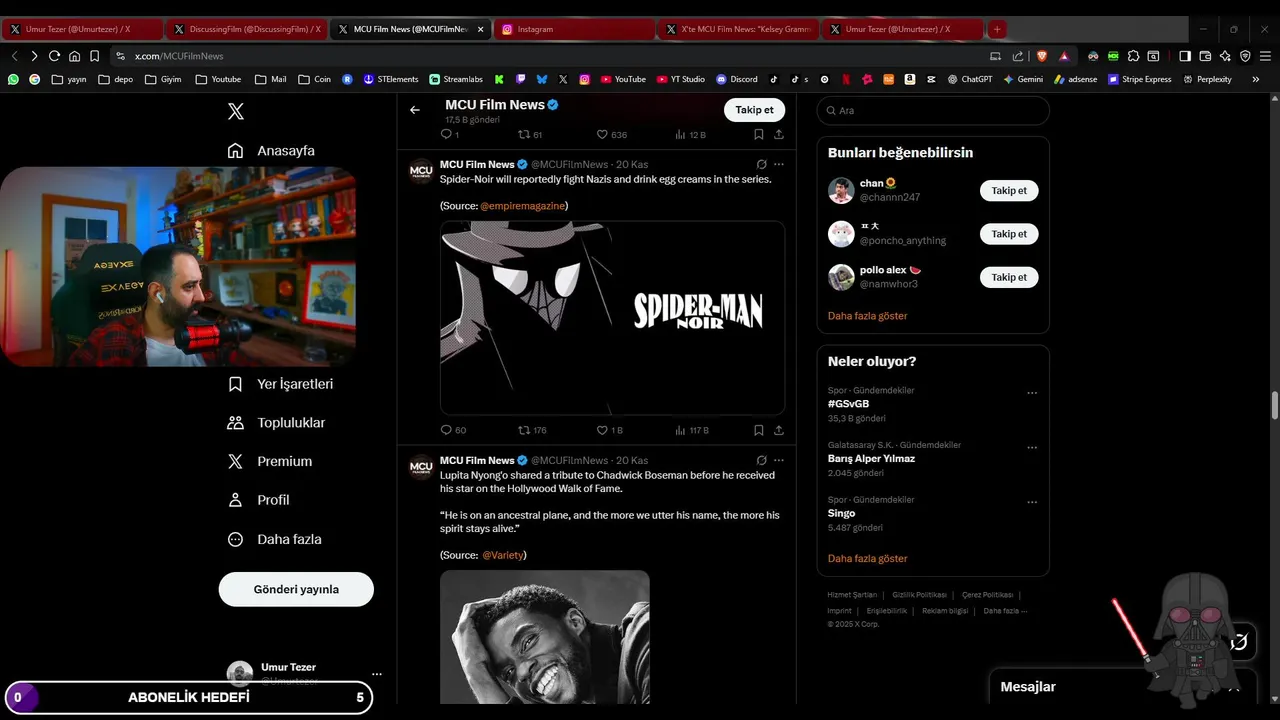Viewport: 1280px width, 720px height.
Task: Open the extensions puzzle icon
Action: point(1131,56)
